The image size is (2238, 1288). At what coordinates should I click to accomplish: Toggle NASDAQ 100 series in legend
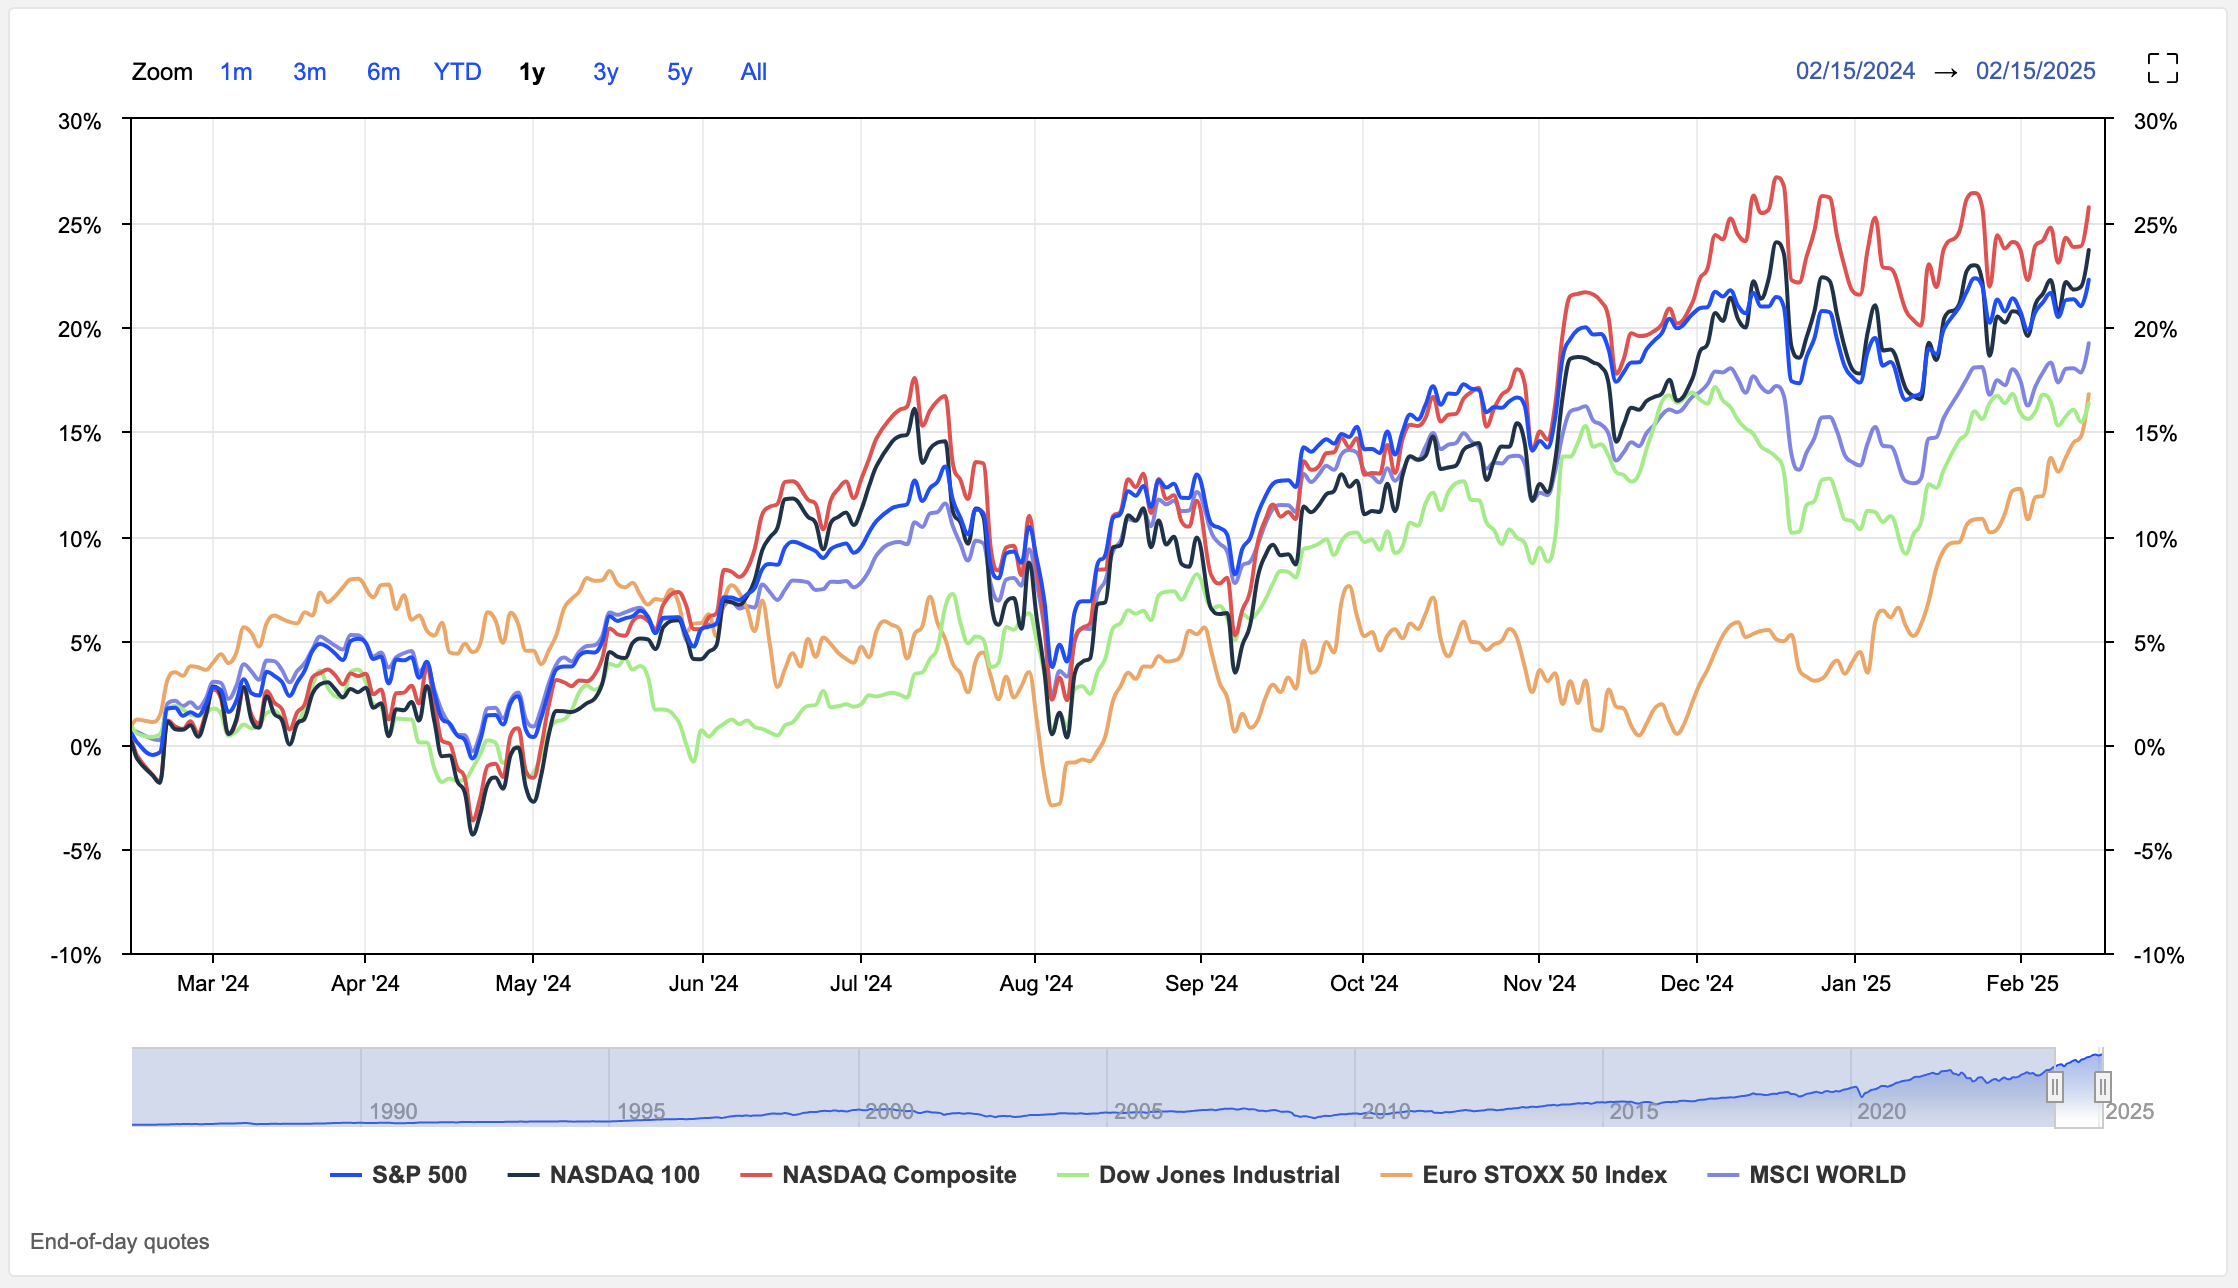(604, 1175)
